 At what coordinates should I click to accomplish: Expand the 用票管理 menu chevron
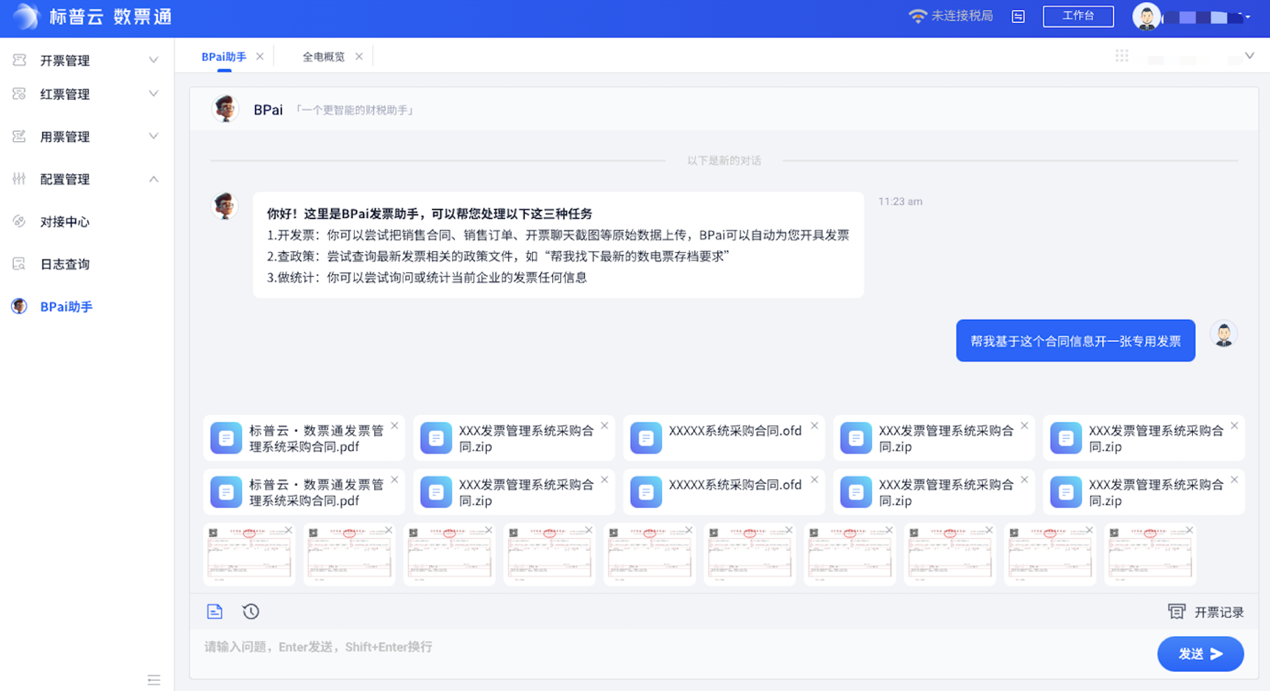click(x=153, y=137)
